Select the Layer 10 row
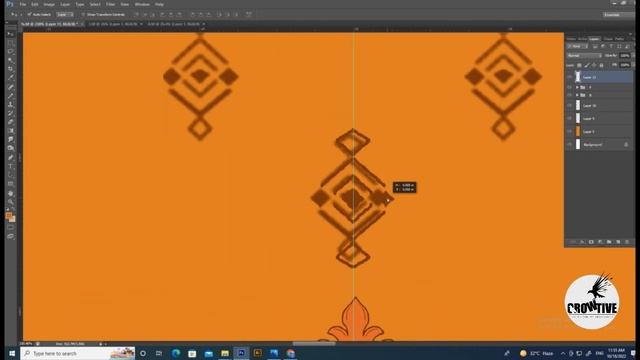This screenshot has height=360, width=640. [599, 105]
